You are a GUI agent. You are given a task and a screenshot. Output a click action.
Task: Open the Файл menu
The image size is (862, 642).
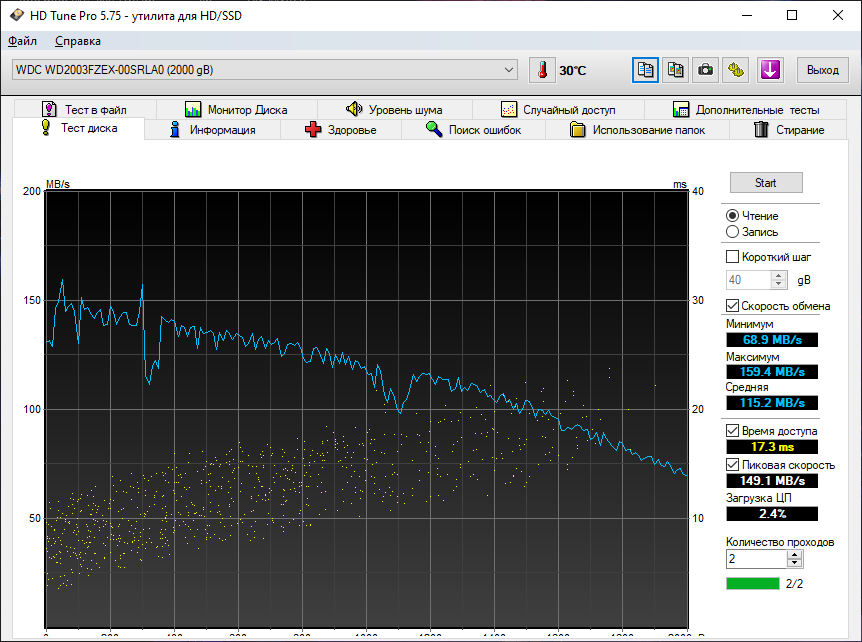tap(23, 41)
